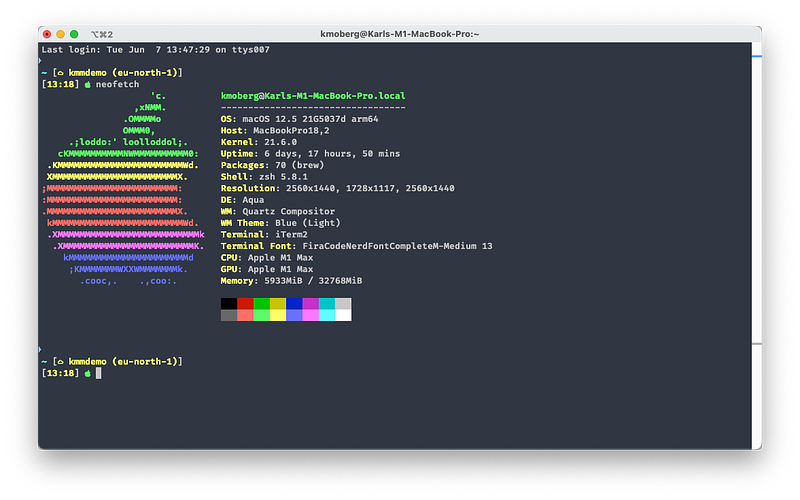The width and height of the screenshot is (800, 500).
Task: Click the blue bottom row .cooc,. of logo
Action: point(128,281)
